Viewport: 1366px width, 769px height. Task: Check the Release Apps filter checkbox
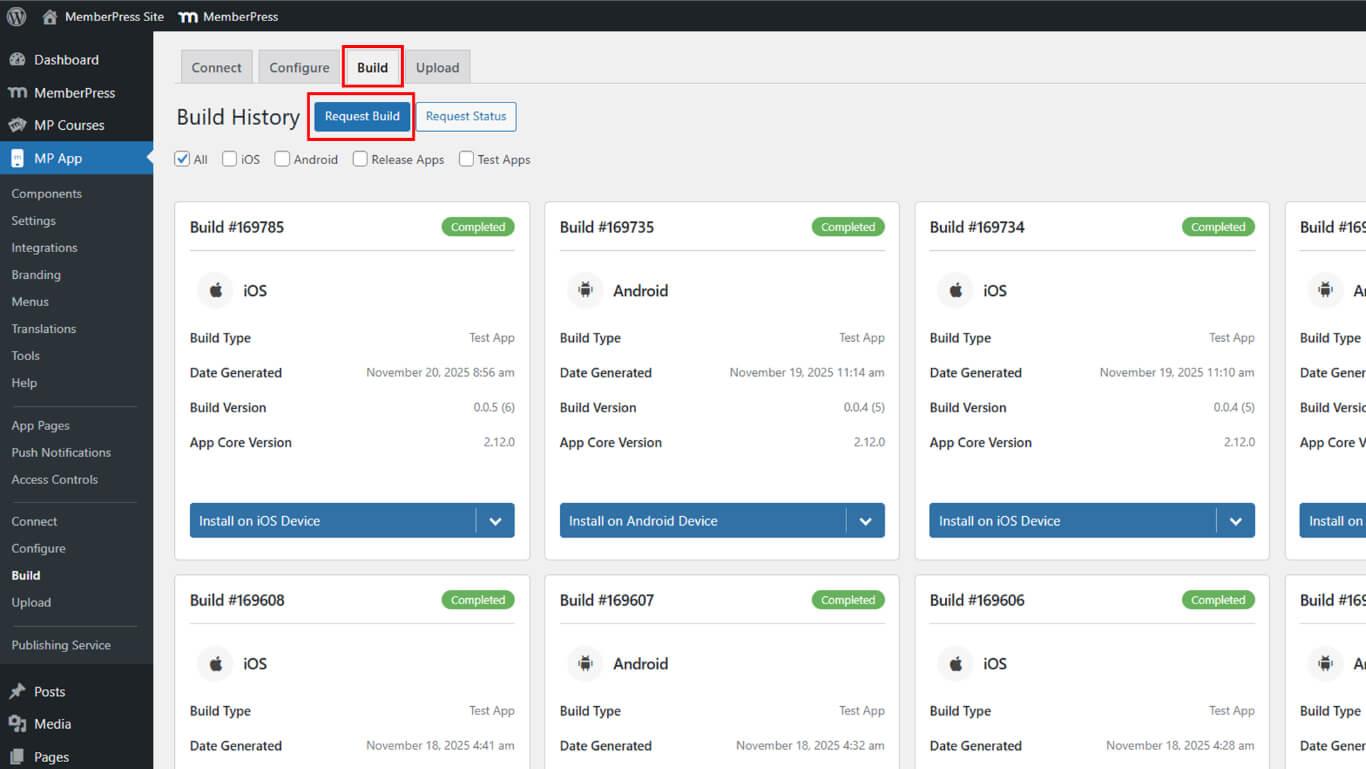point(360,159)
